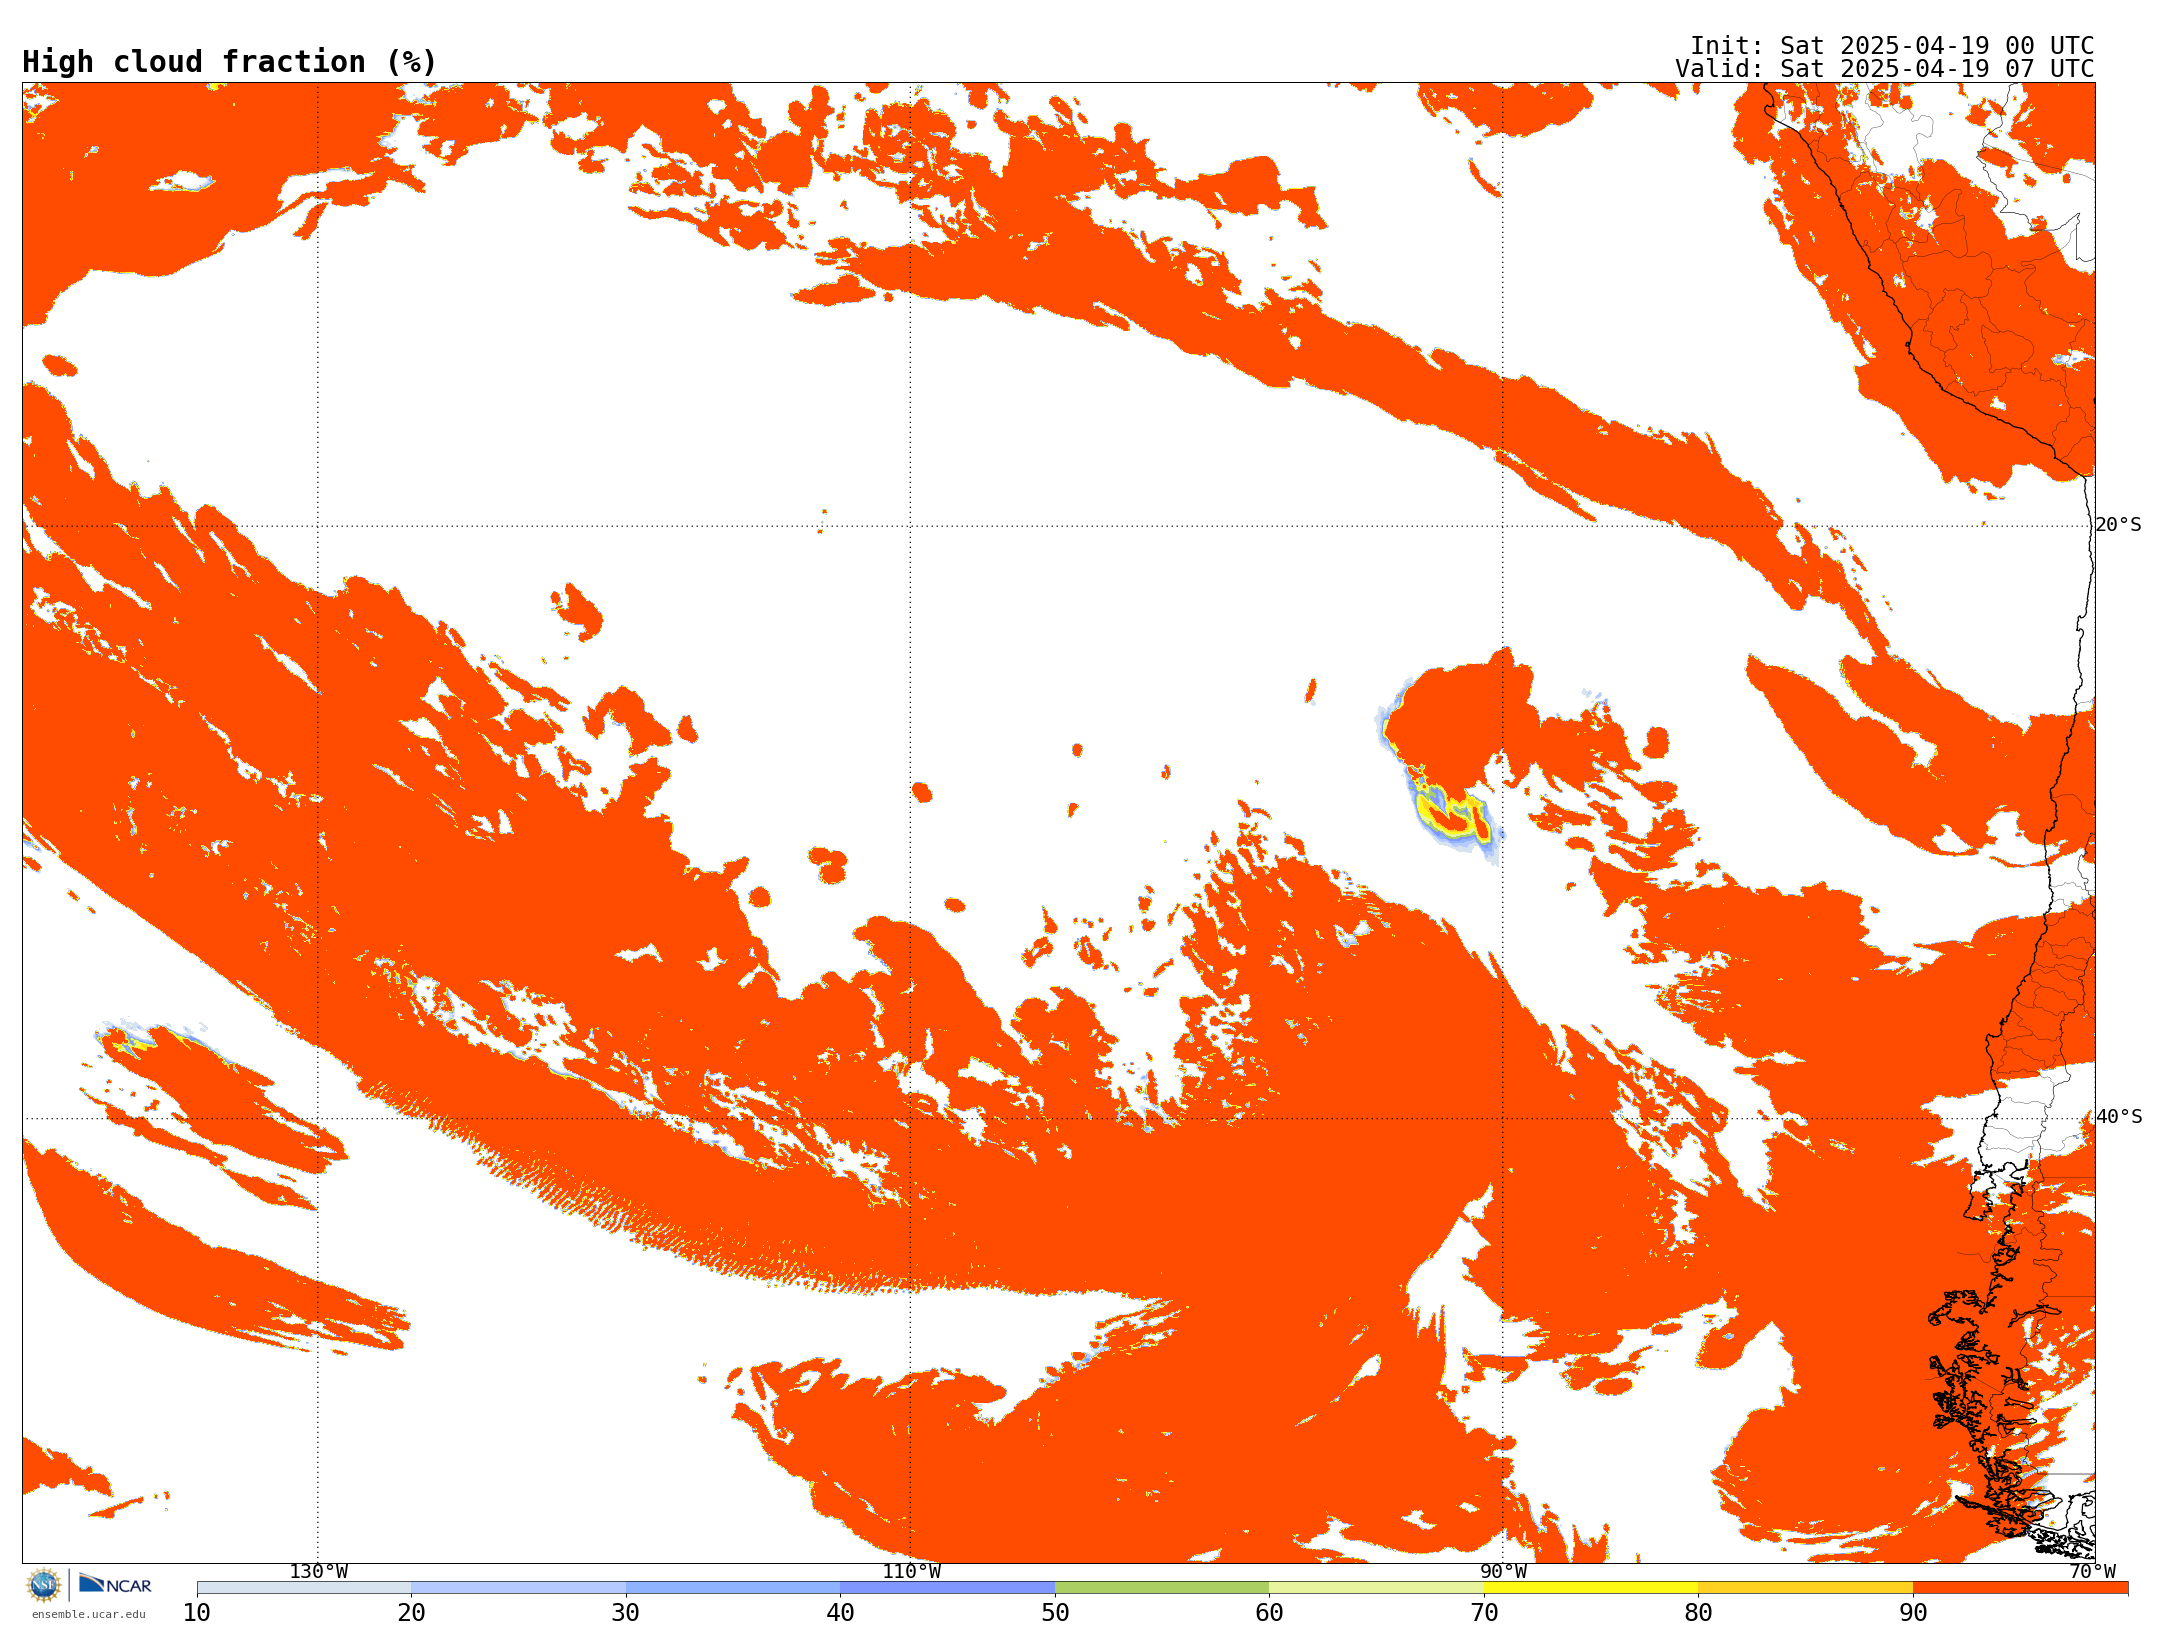The height and width of the screenshot is (1626, 2160).
Task: Pick the 60-70 pale yellow-green colorbar segment
Action: coord(1376,1588)
